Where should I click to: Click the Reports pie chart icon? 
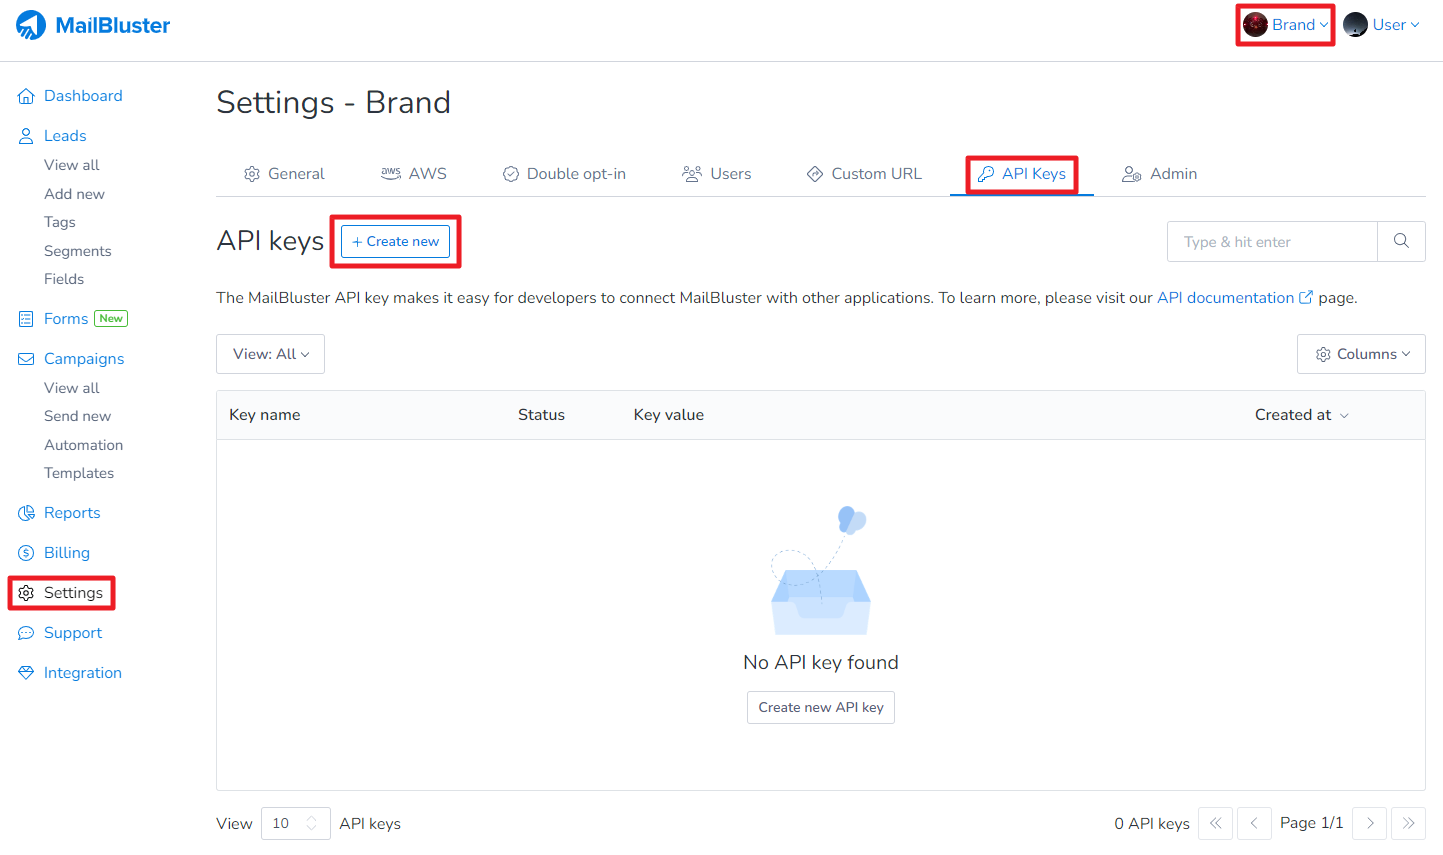click(26, 513)
